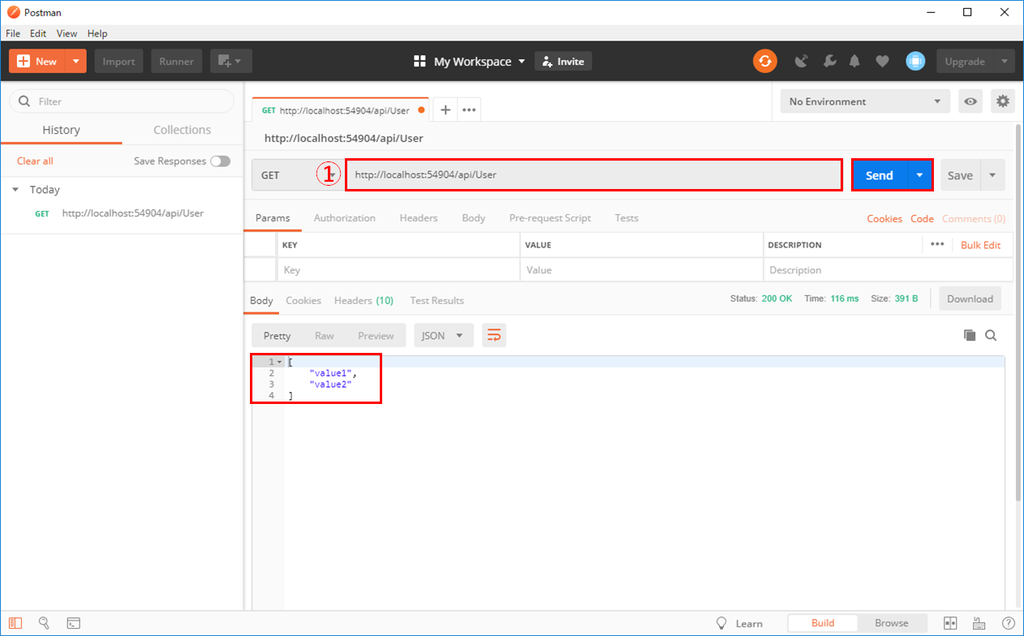This screenshot has width=1024, height=636.
Task: Open the New button dropdown arrow
Action: point(76,61)
